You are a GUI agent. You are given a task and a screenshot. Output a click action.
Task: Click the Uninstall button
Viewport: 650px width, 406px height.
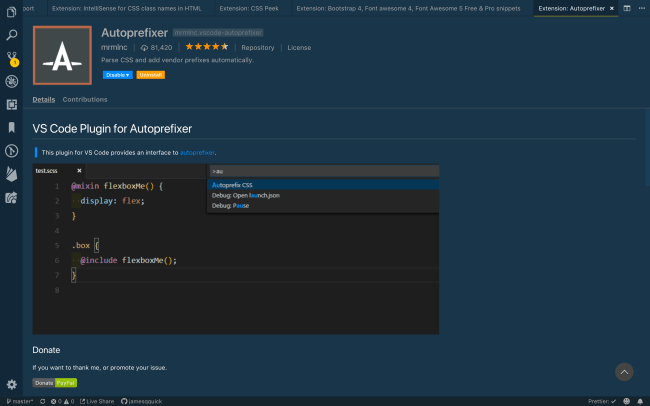tap(151, 75)
